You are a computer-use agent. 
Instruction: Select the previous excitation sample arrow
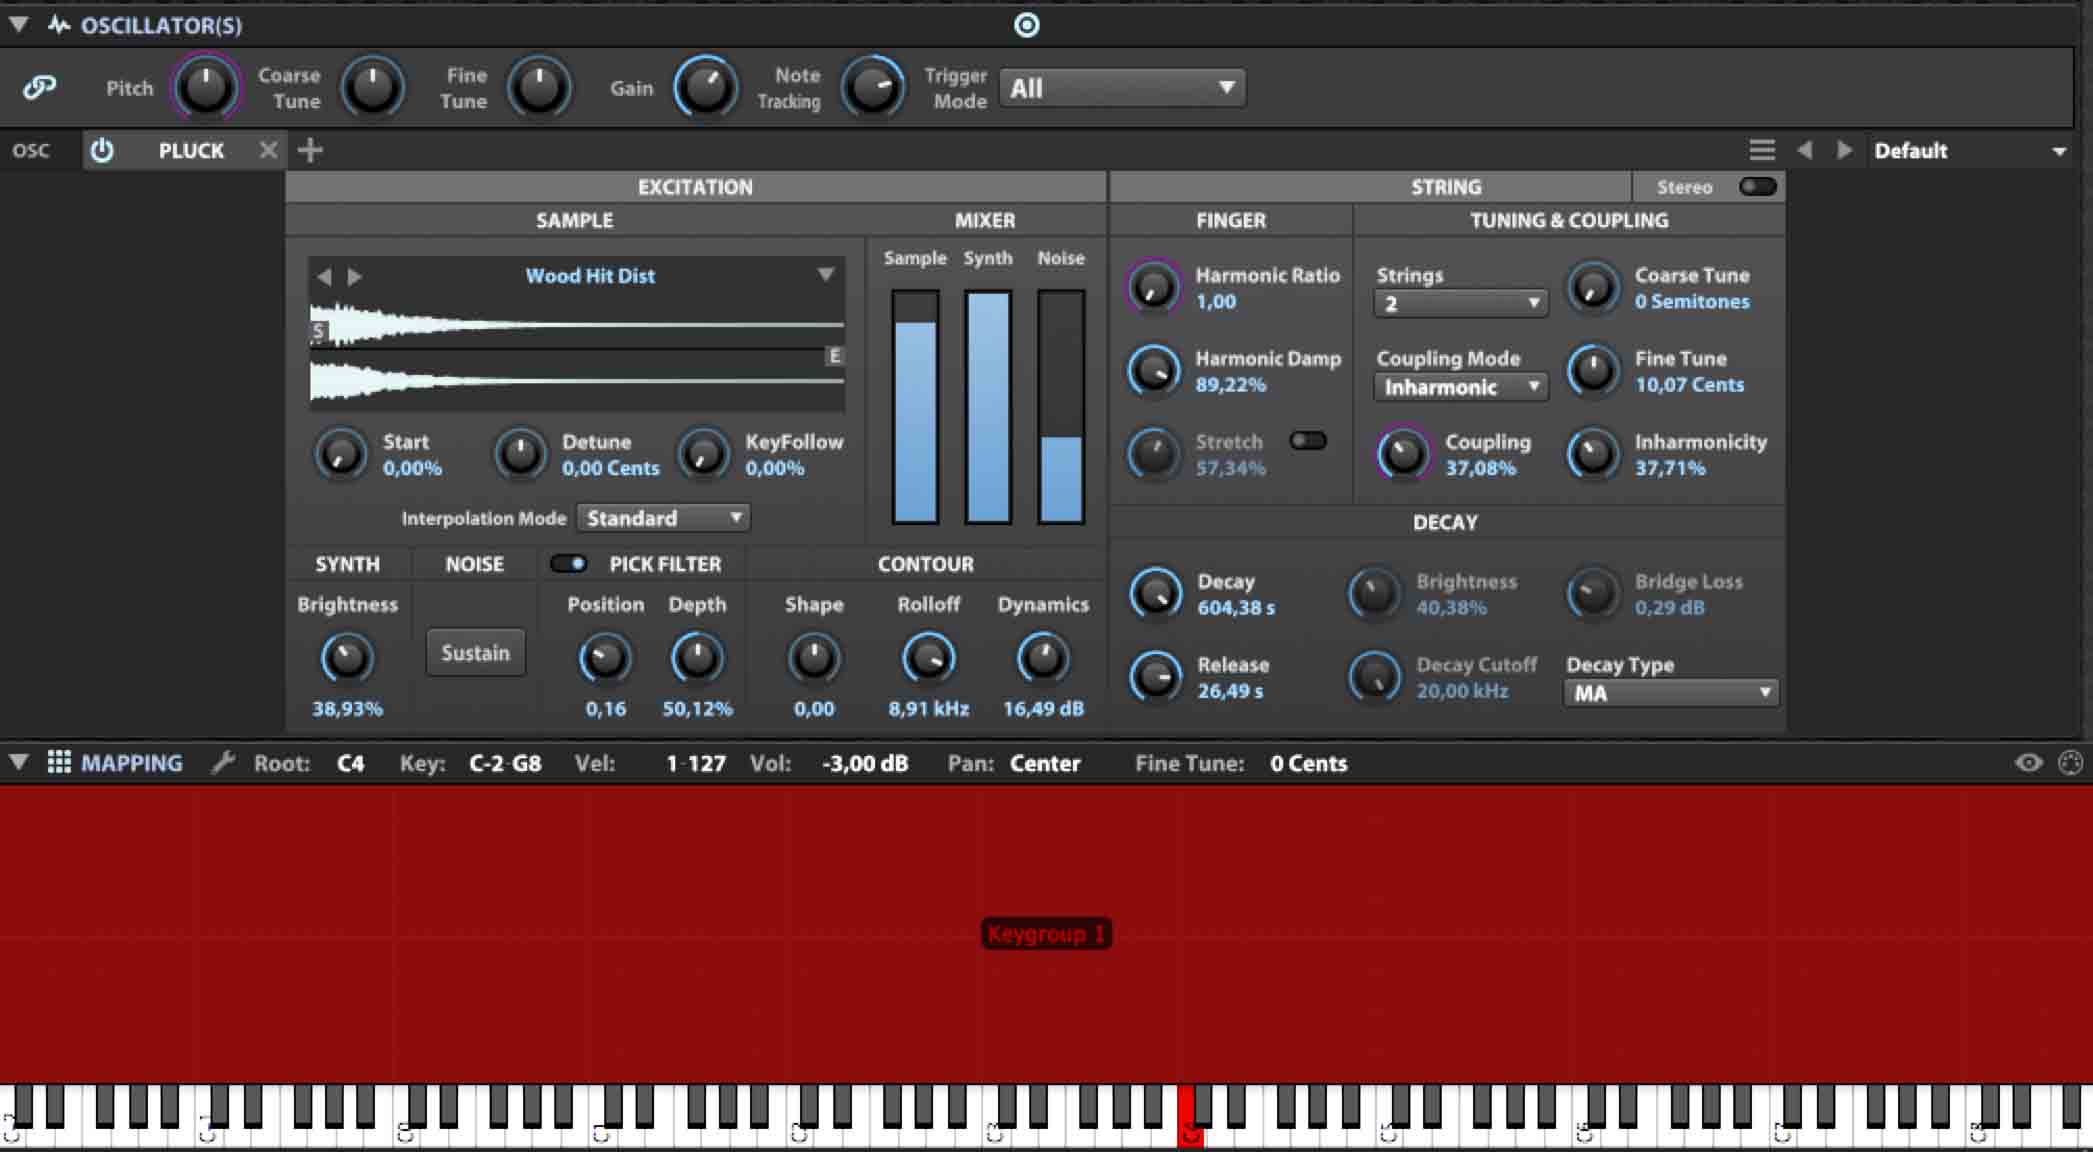pyautogui.click(x=324, y=276)
